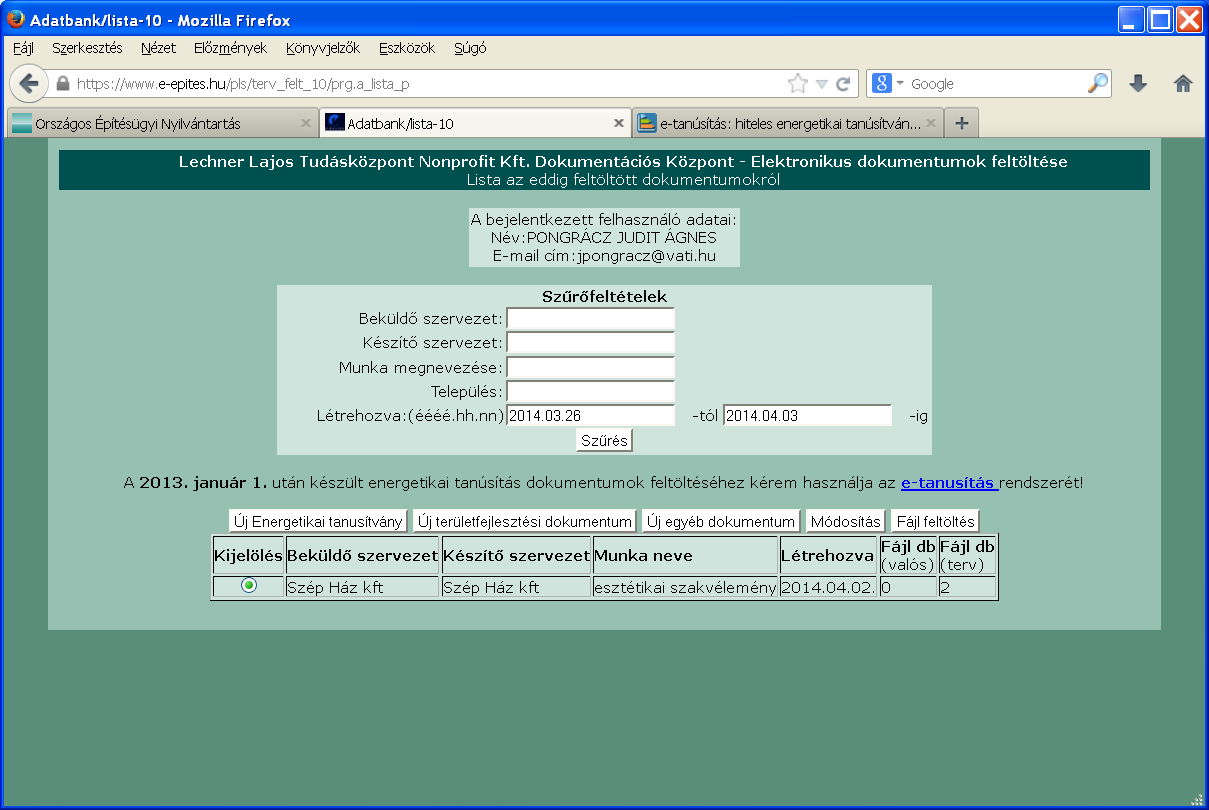Open the Eszközök menu

coord(407,48)
